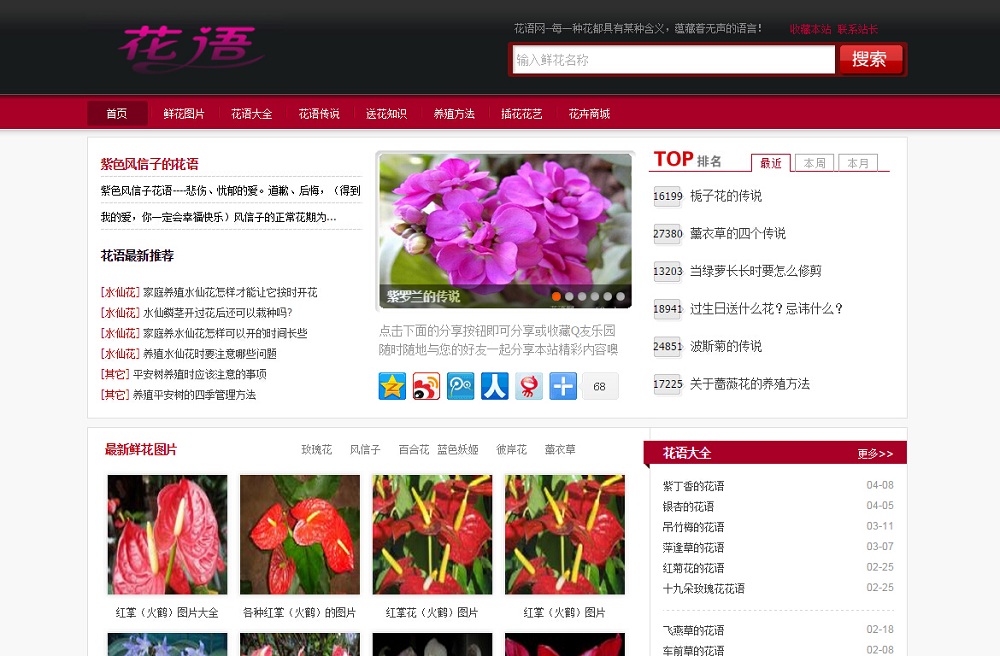Click the 花语 site logo

191,48
